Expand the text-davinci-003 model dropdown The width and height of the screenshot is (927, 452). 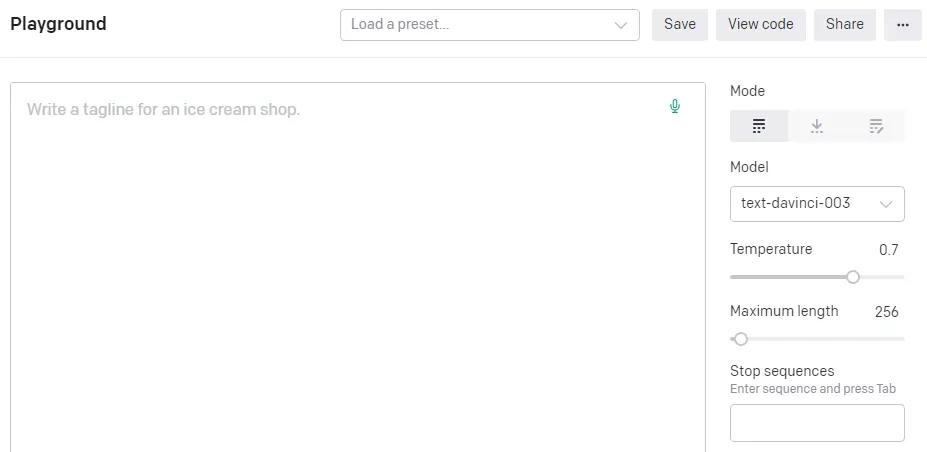817,204
